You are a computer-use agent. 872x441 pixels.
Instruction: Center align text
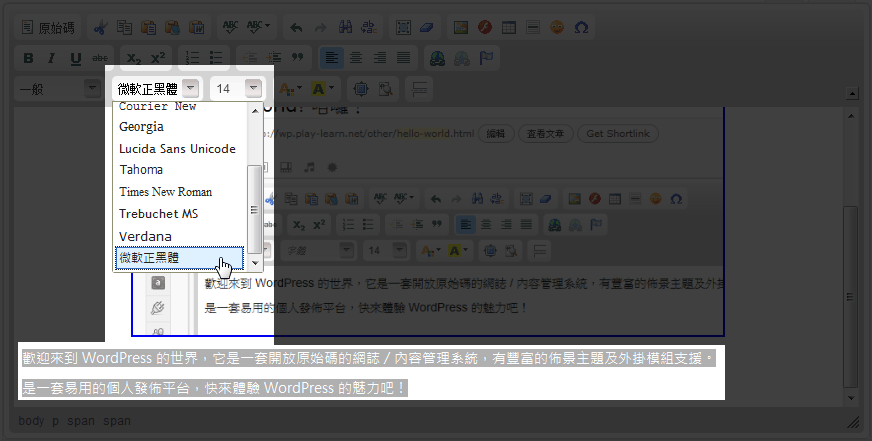(355, 58)
